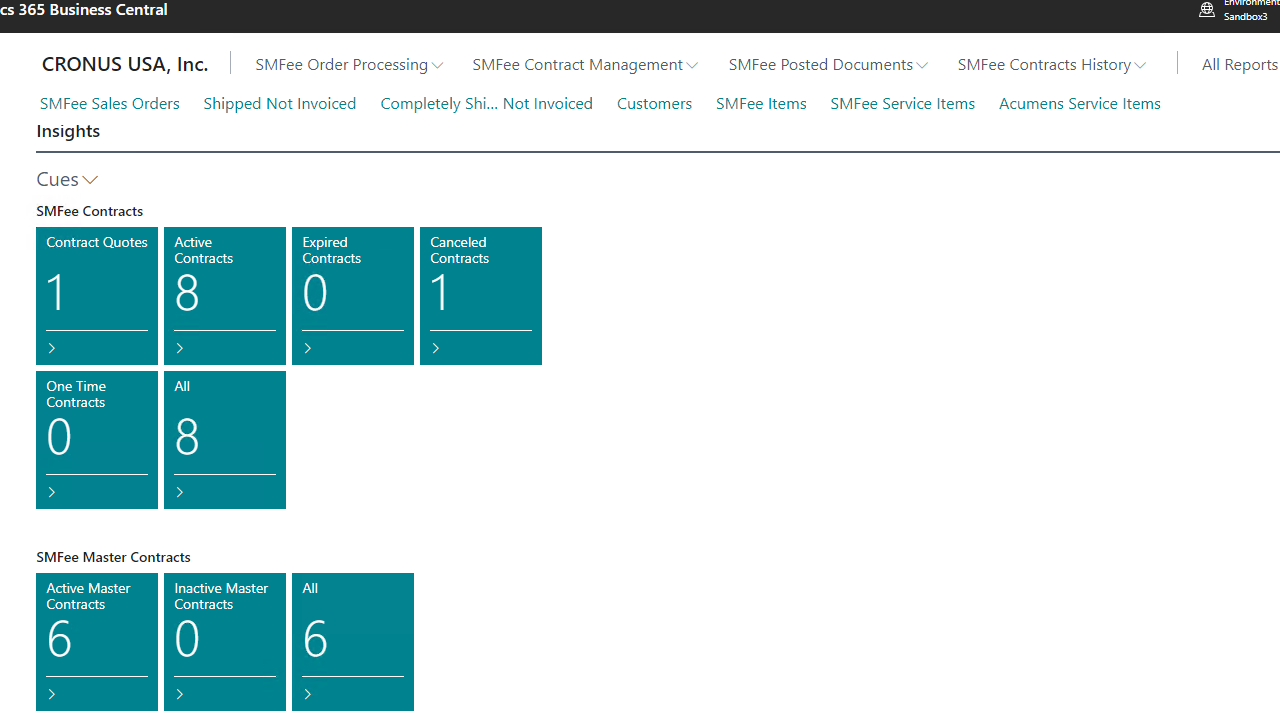Click the arrow icon on Expired Contracts tile
Image resolution: width=1280 pixels, height=720 pixels.
[x=308, y=348]
